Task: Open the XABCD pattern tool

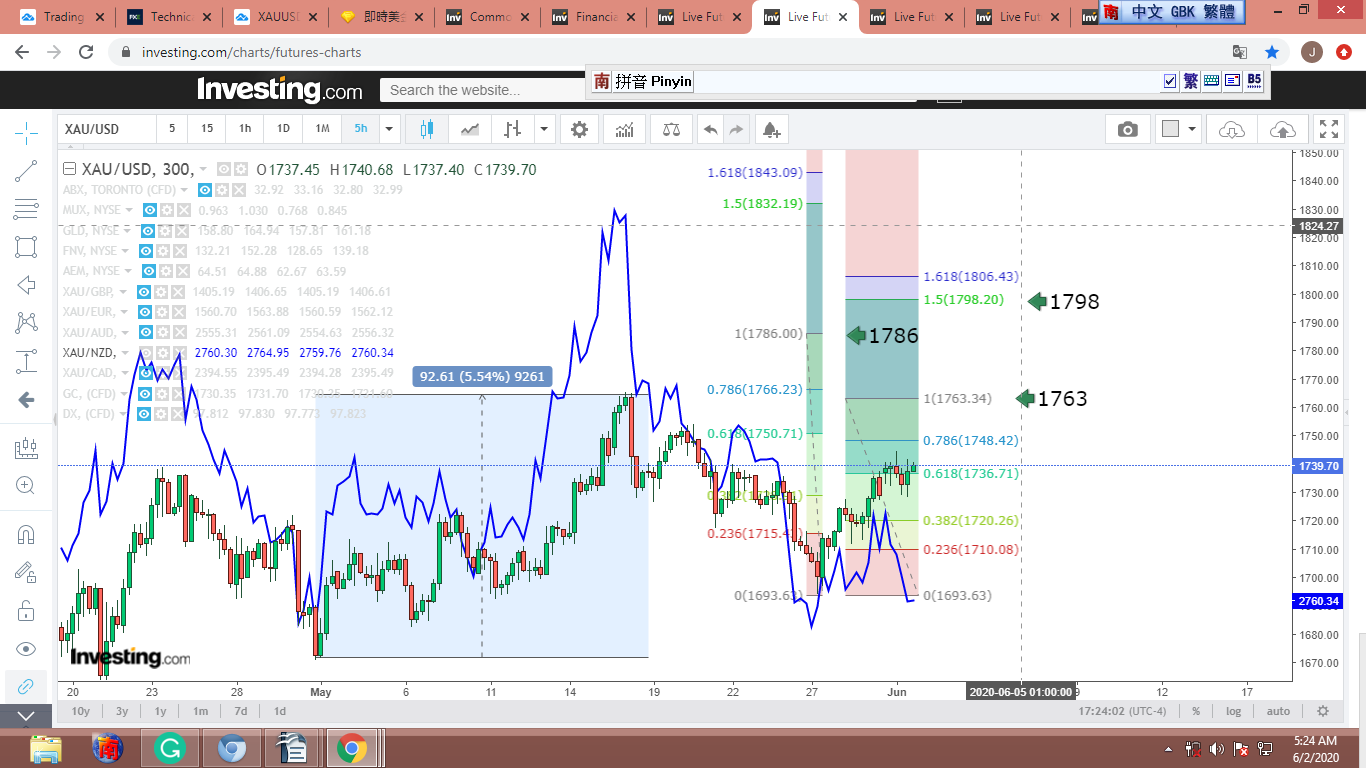Action: tap(26, 323)
